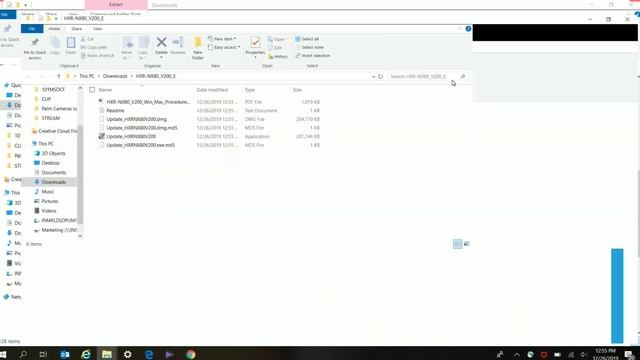The width and height of the screenshot is (640, 360).
Task: Click the Delete X icon in ribbon
Action: (161, 42)
